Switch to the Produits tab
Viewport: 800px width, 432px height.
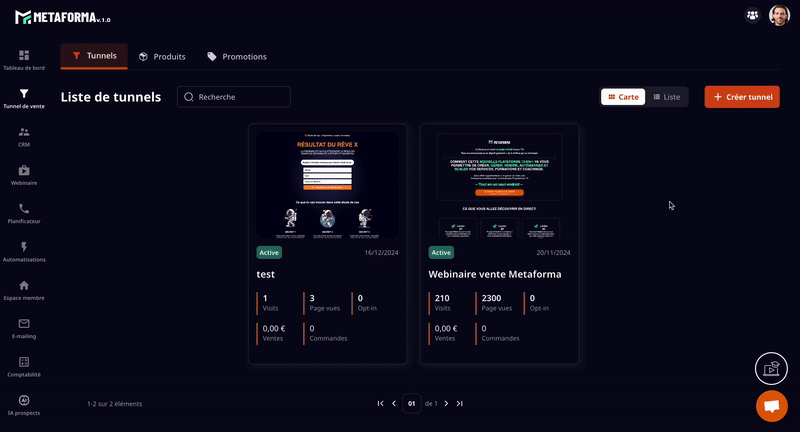tap(162, 56)
